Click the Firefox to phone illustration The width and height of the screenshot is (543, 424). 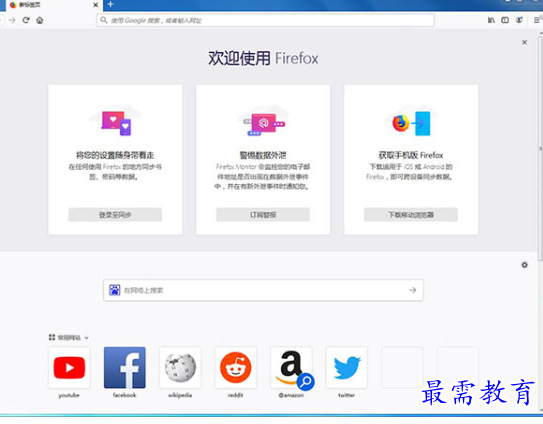coord(411,123)
